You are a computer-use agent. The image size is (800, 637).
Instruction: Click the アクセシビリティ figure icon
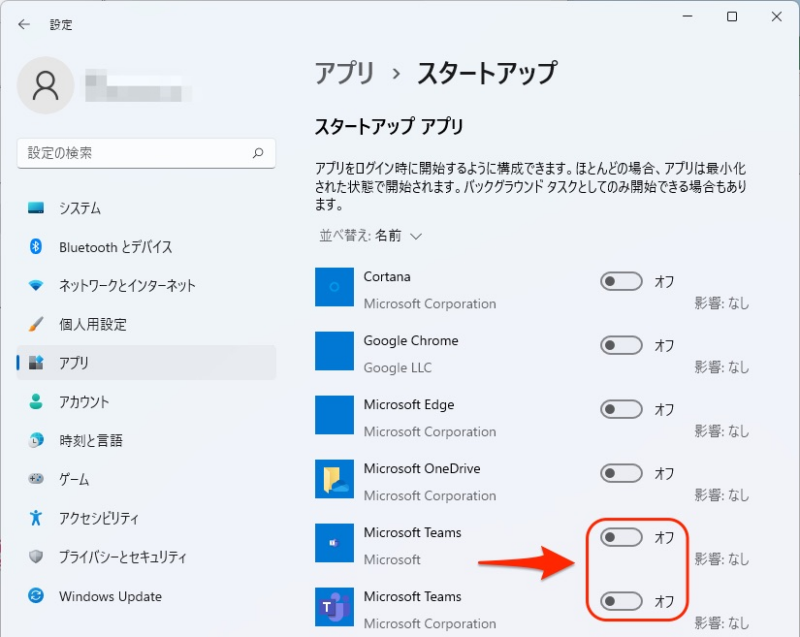coord(36,518)
